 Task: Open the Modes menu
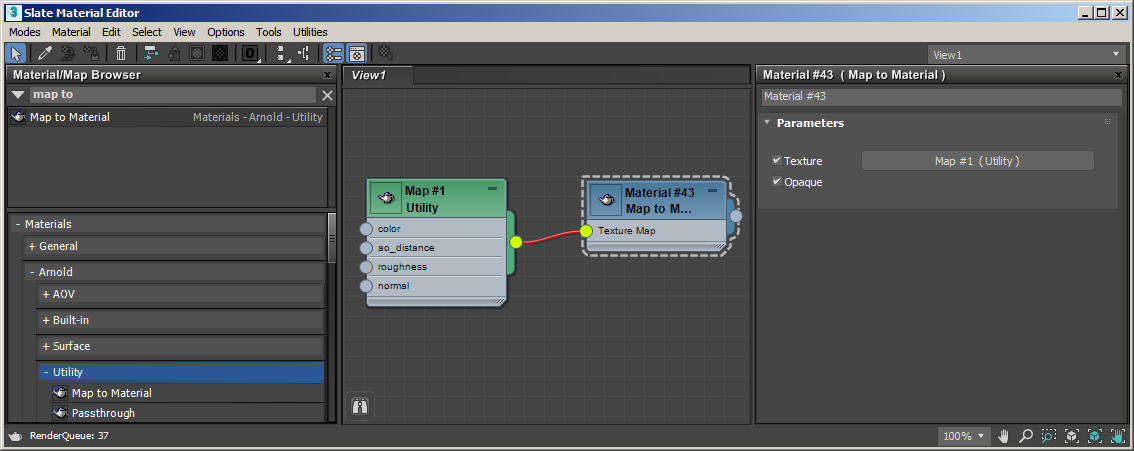(25, 32)
